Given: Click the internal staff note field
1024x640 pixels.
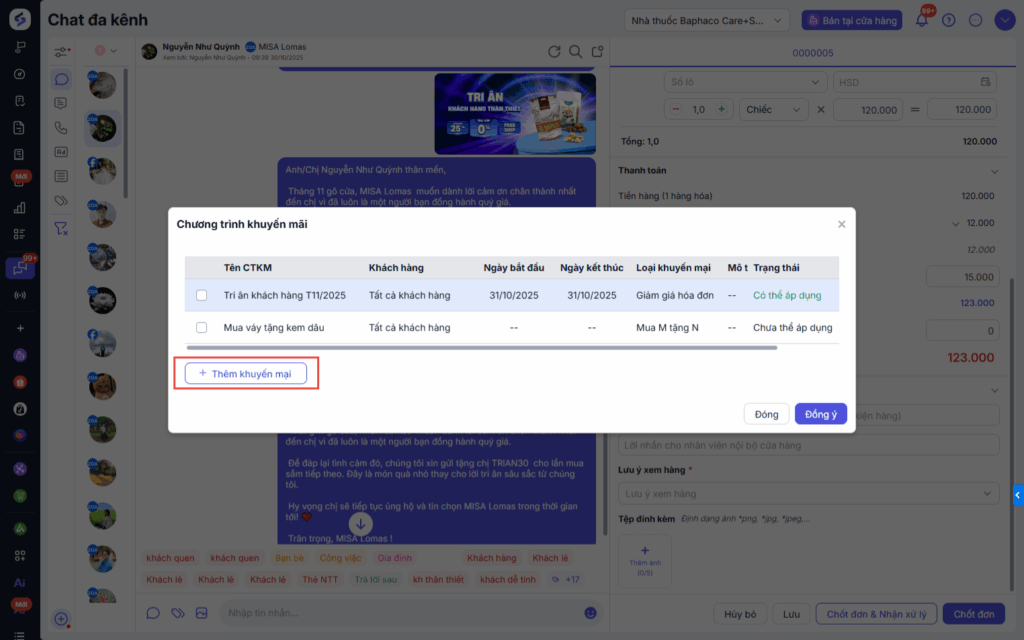Looking at the screenshot, I should pos(808,445).
